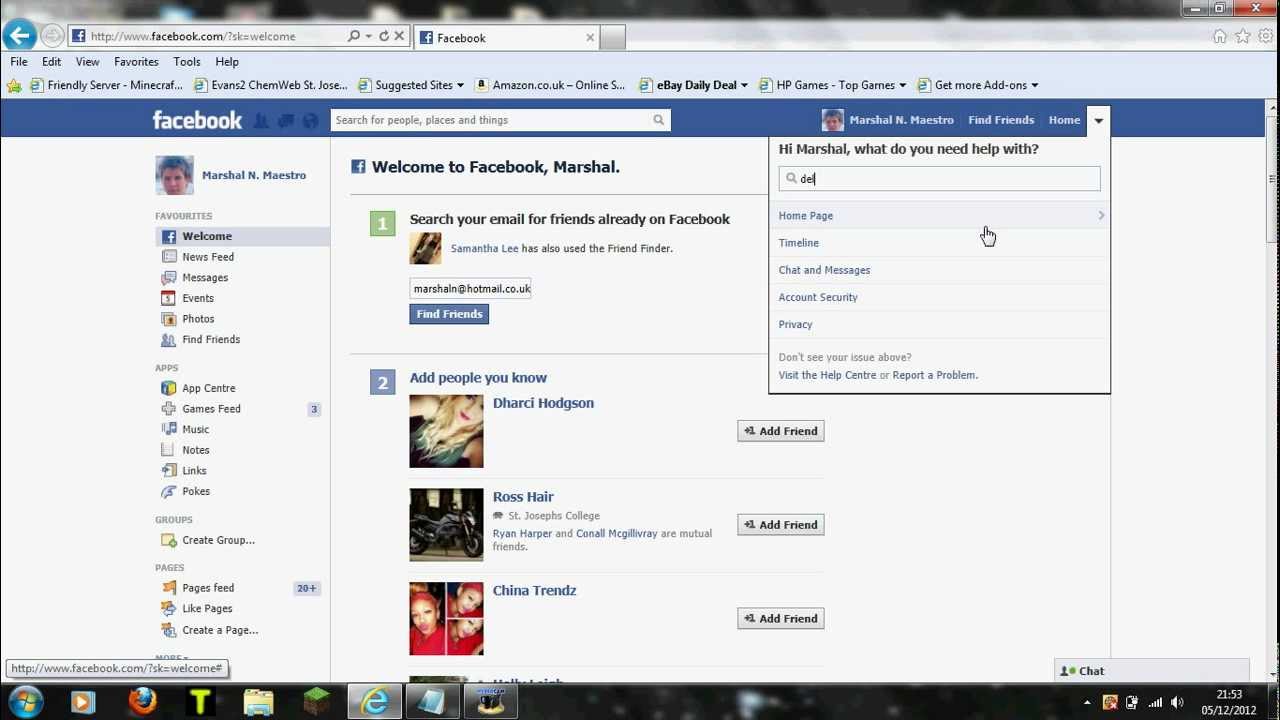Click the volume speaker tray icon
The image size is (1280, 720).
[x=1177, y=702]
